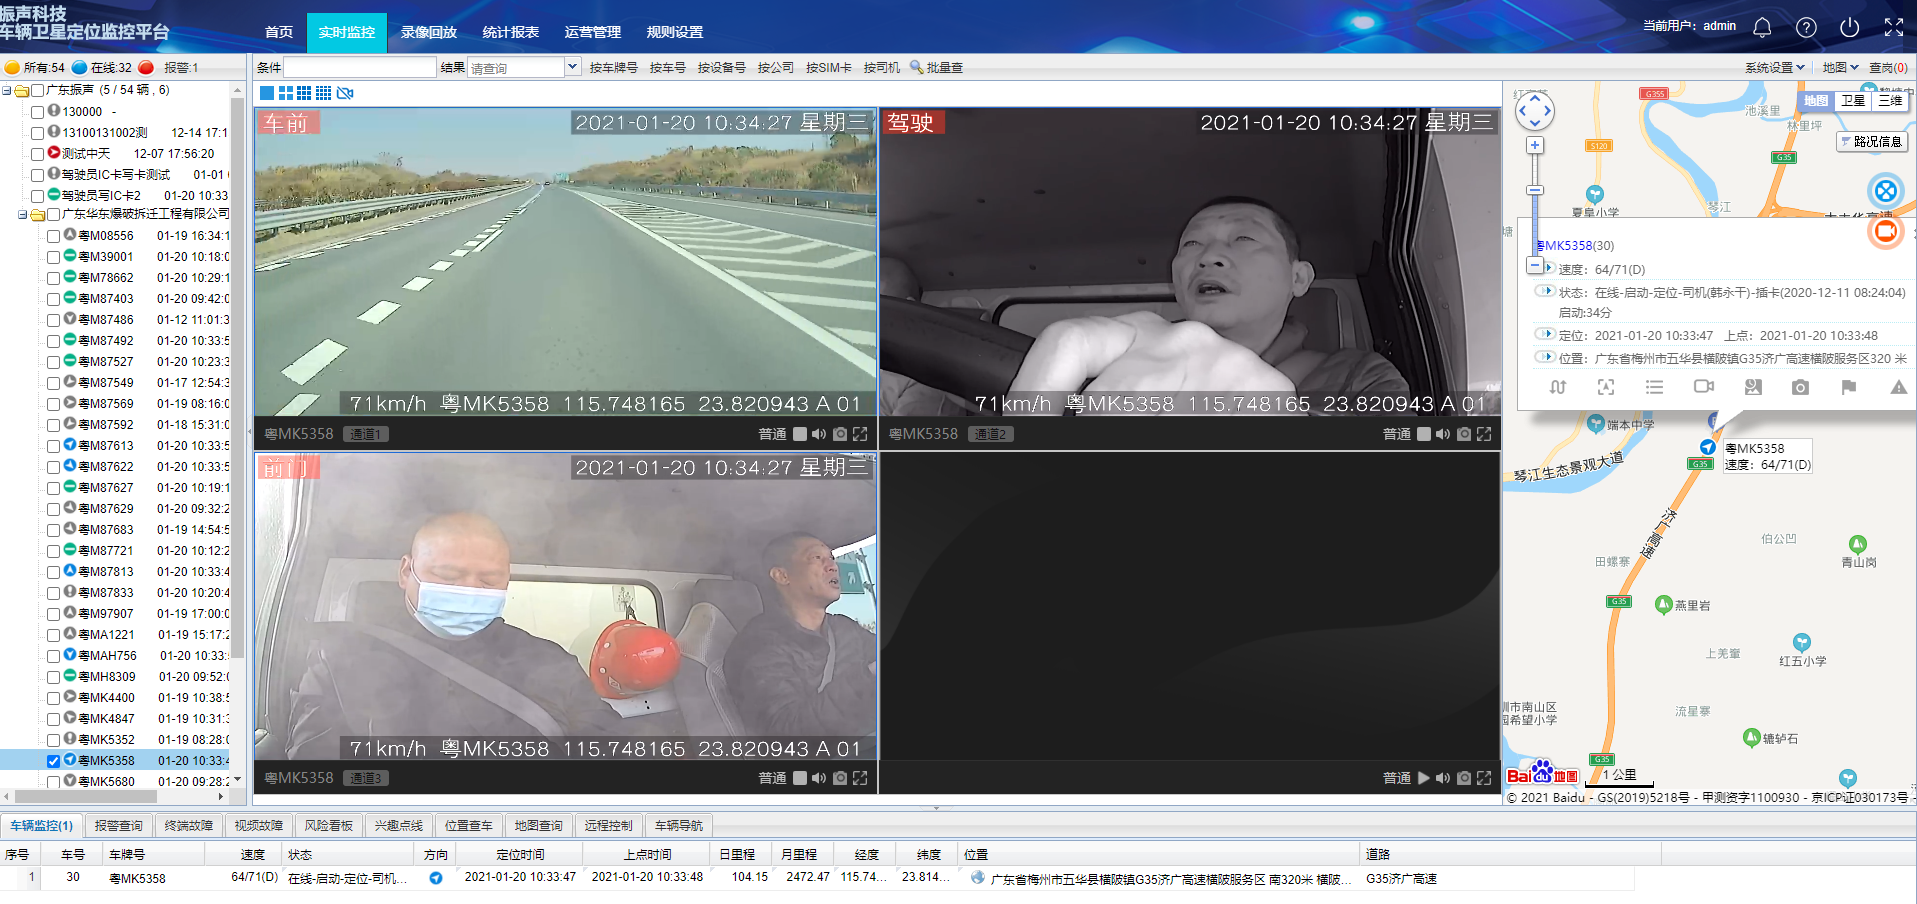Collapse the 广东振声 tree group
The image size is (1917, 904).
pyautogui.click(x=7, y=90)
